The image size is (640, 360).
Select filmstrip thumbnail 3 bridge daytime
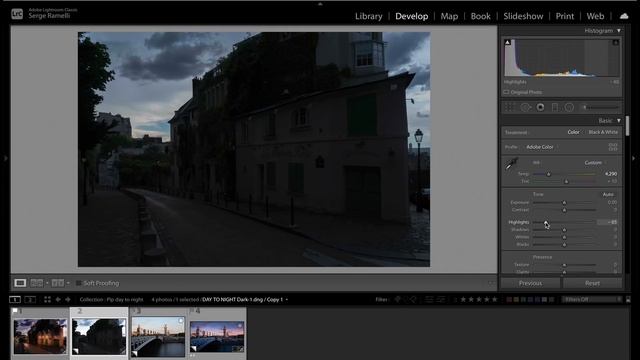[158, 336]
